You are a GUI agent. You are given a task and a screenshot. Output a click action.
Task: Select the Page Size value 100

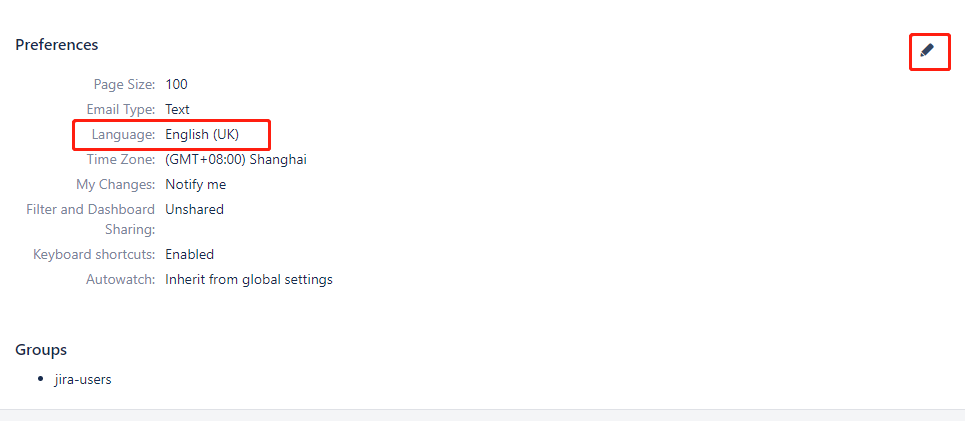(177, 84)
